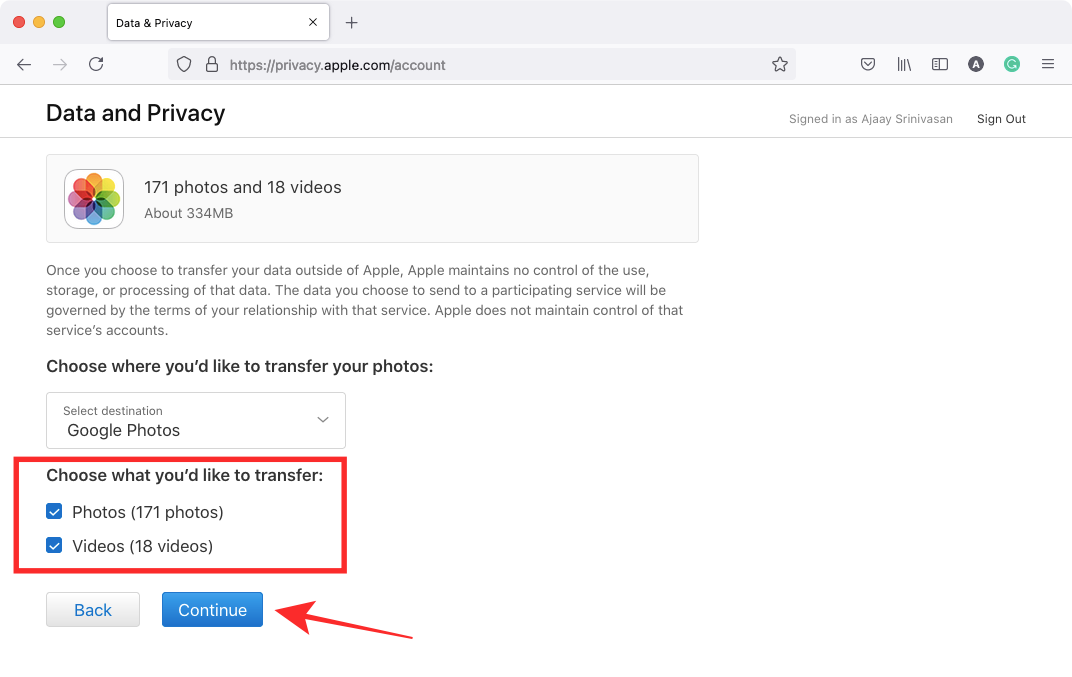
Task: Click the browser forward arrow
Action: tap(60, 64)
